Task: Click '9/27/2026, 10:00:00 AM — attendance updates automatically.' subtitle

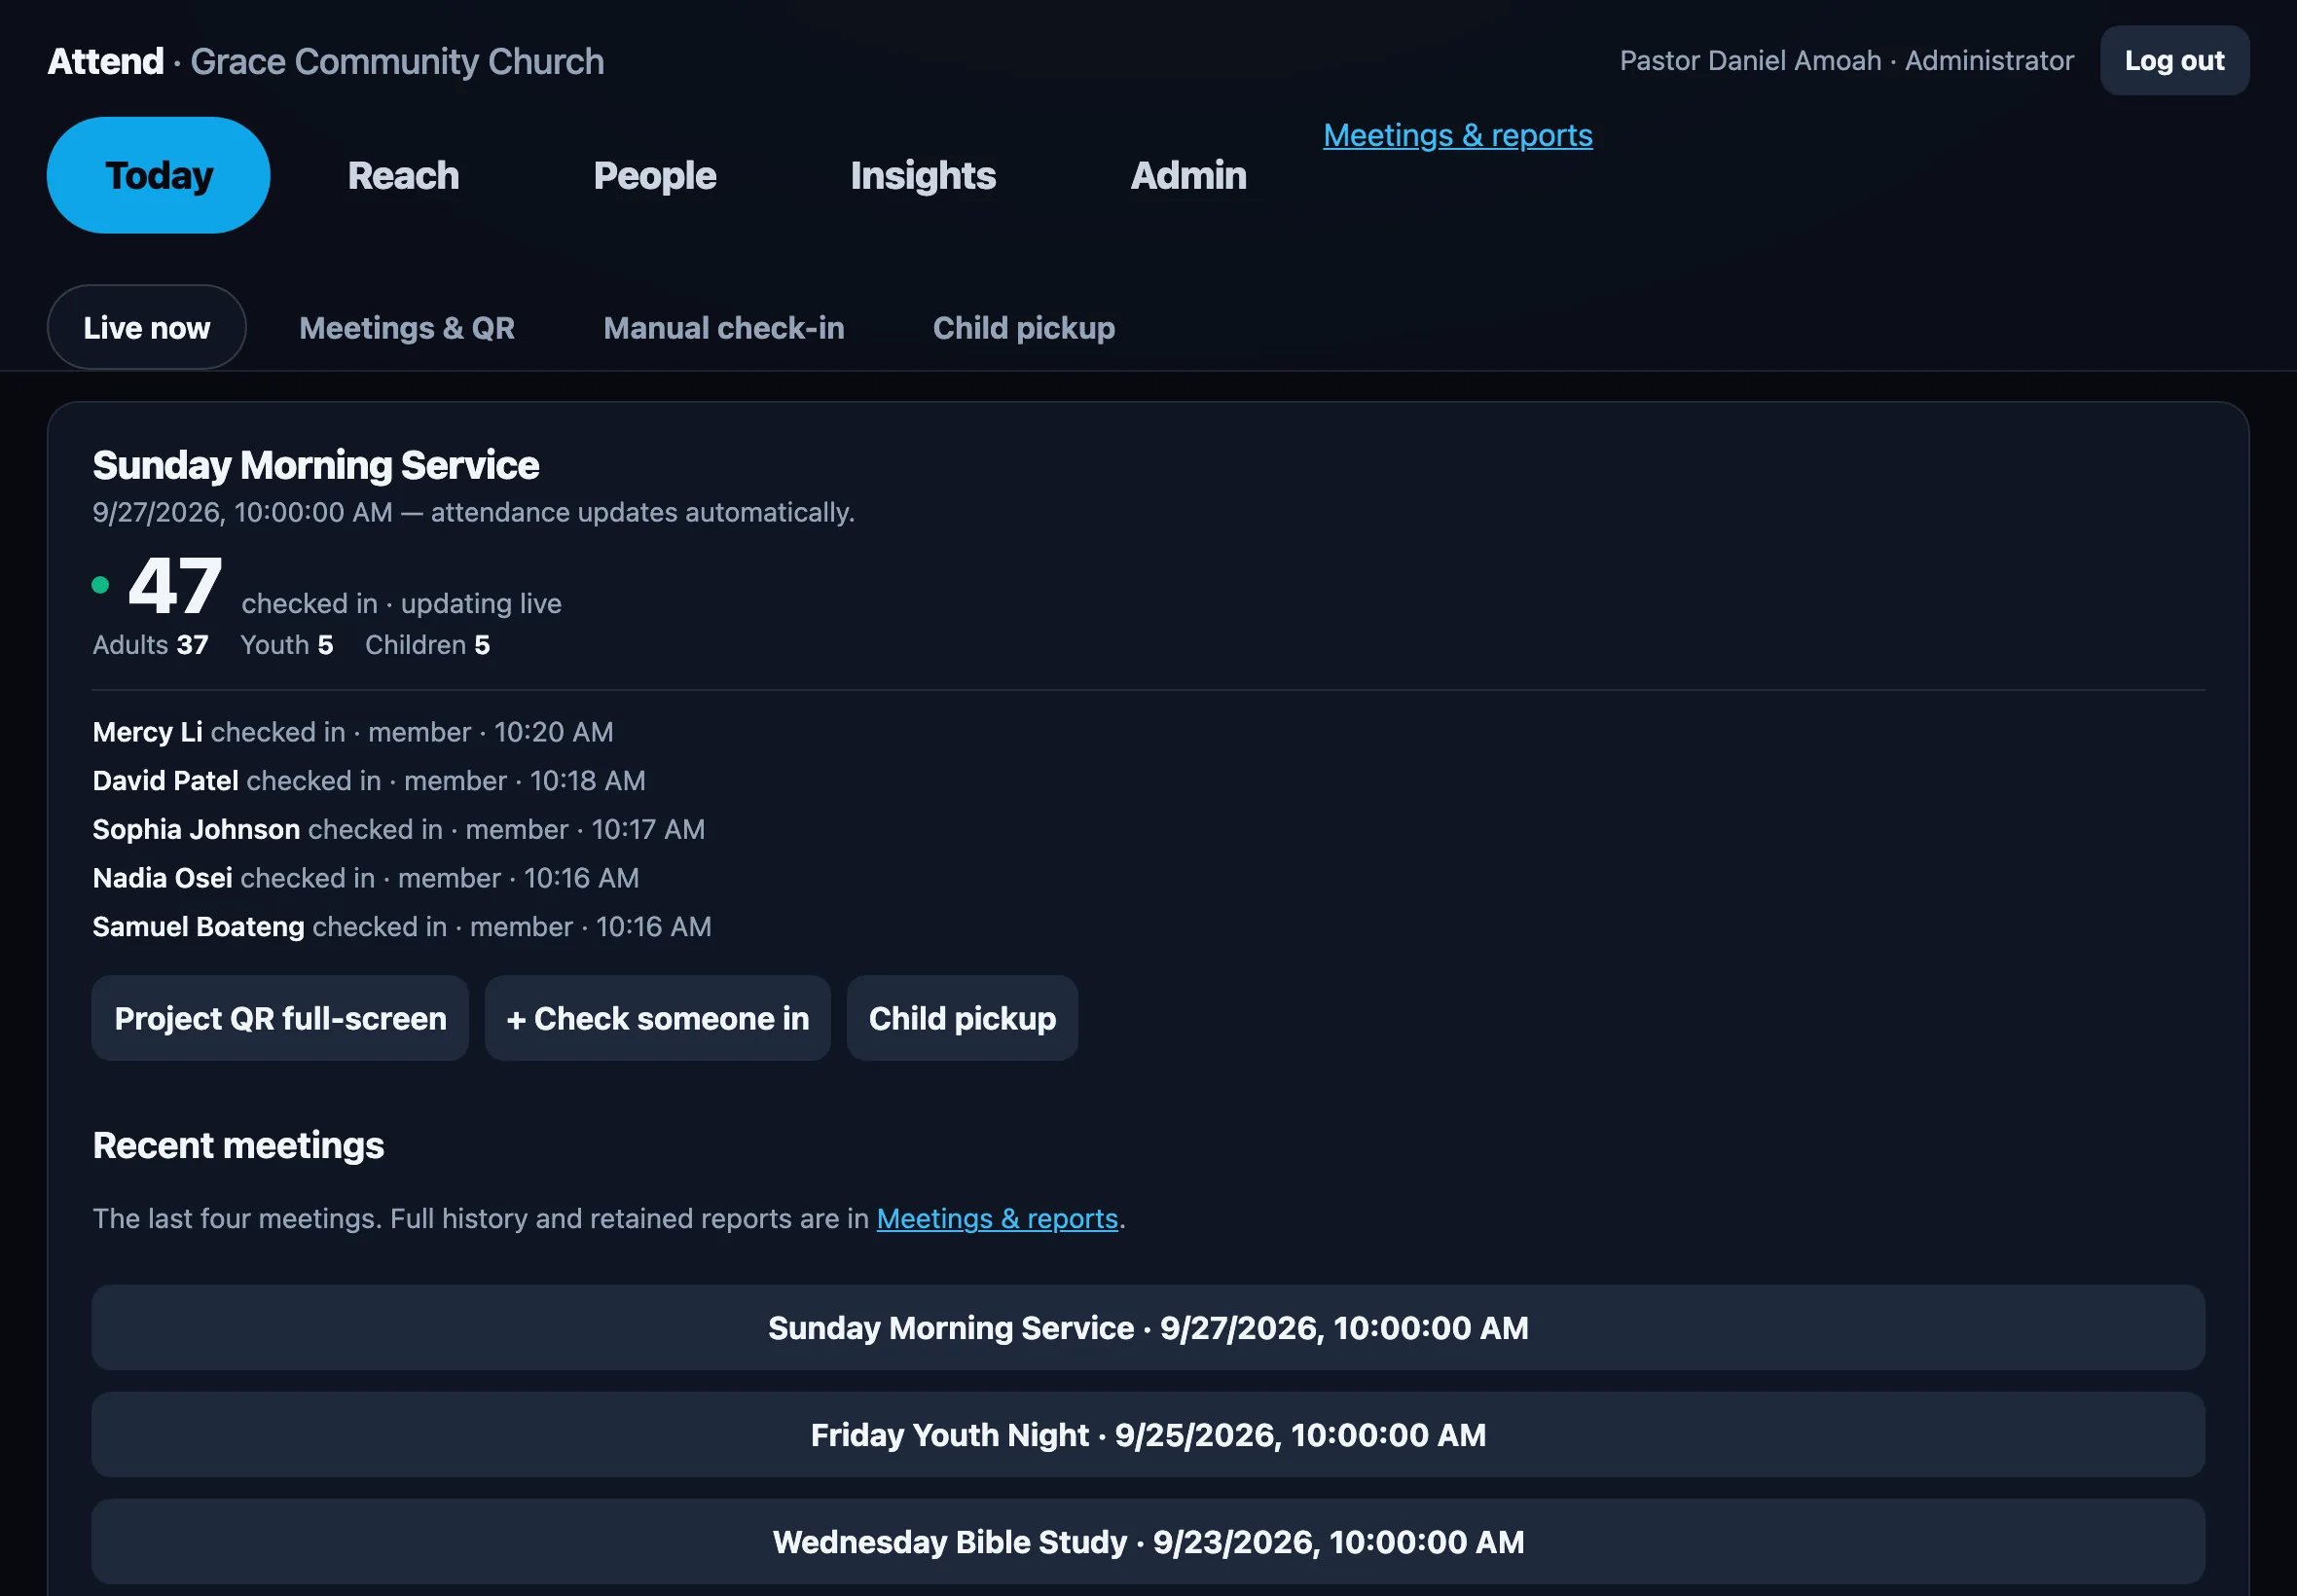Action: point(473,512)
